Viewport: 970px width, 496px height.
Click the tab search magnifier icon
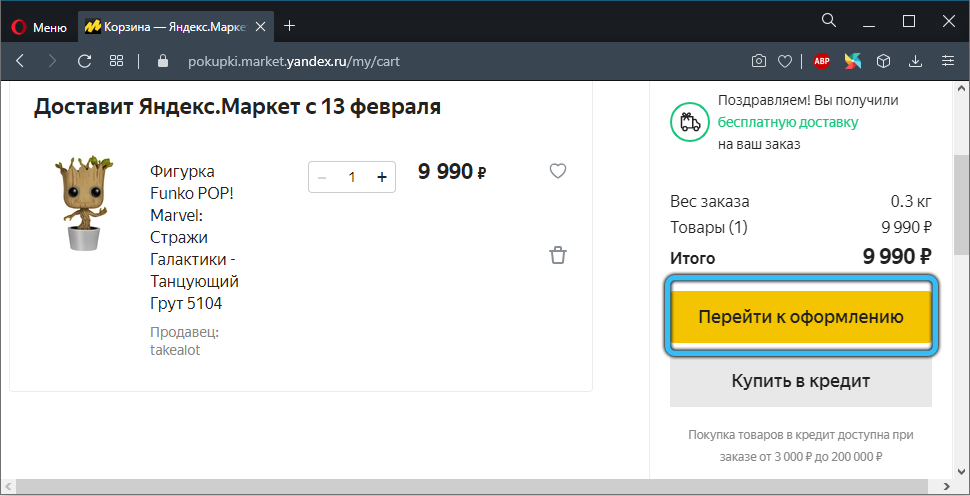click(828, 20)
